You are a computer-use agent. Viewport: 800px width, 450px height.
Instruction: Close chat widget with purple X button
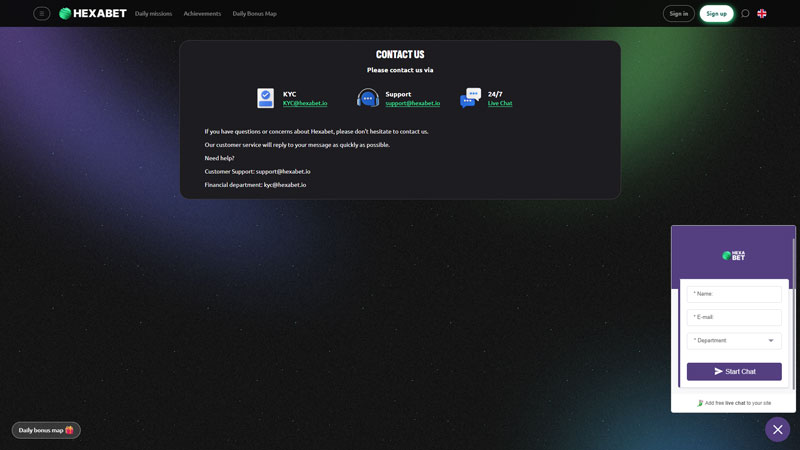[778, 430]
